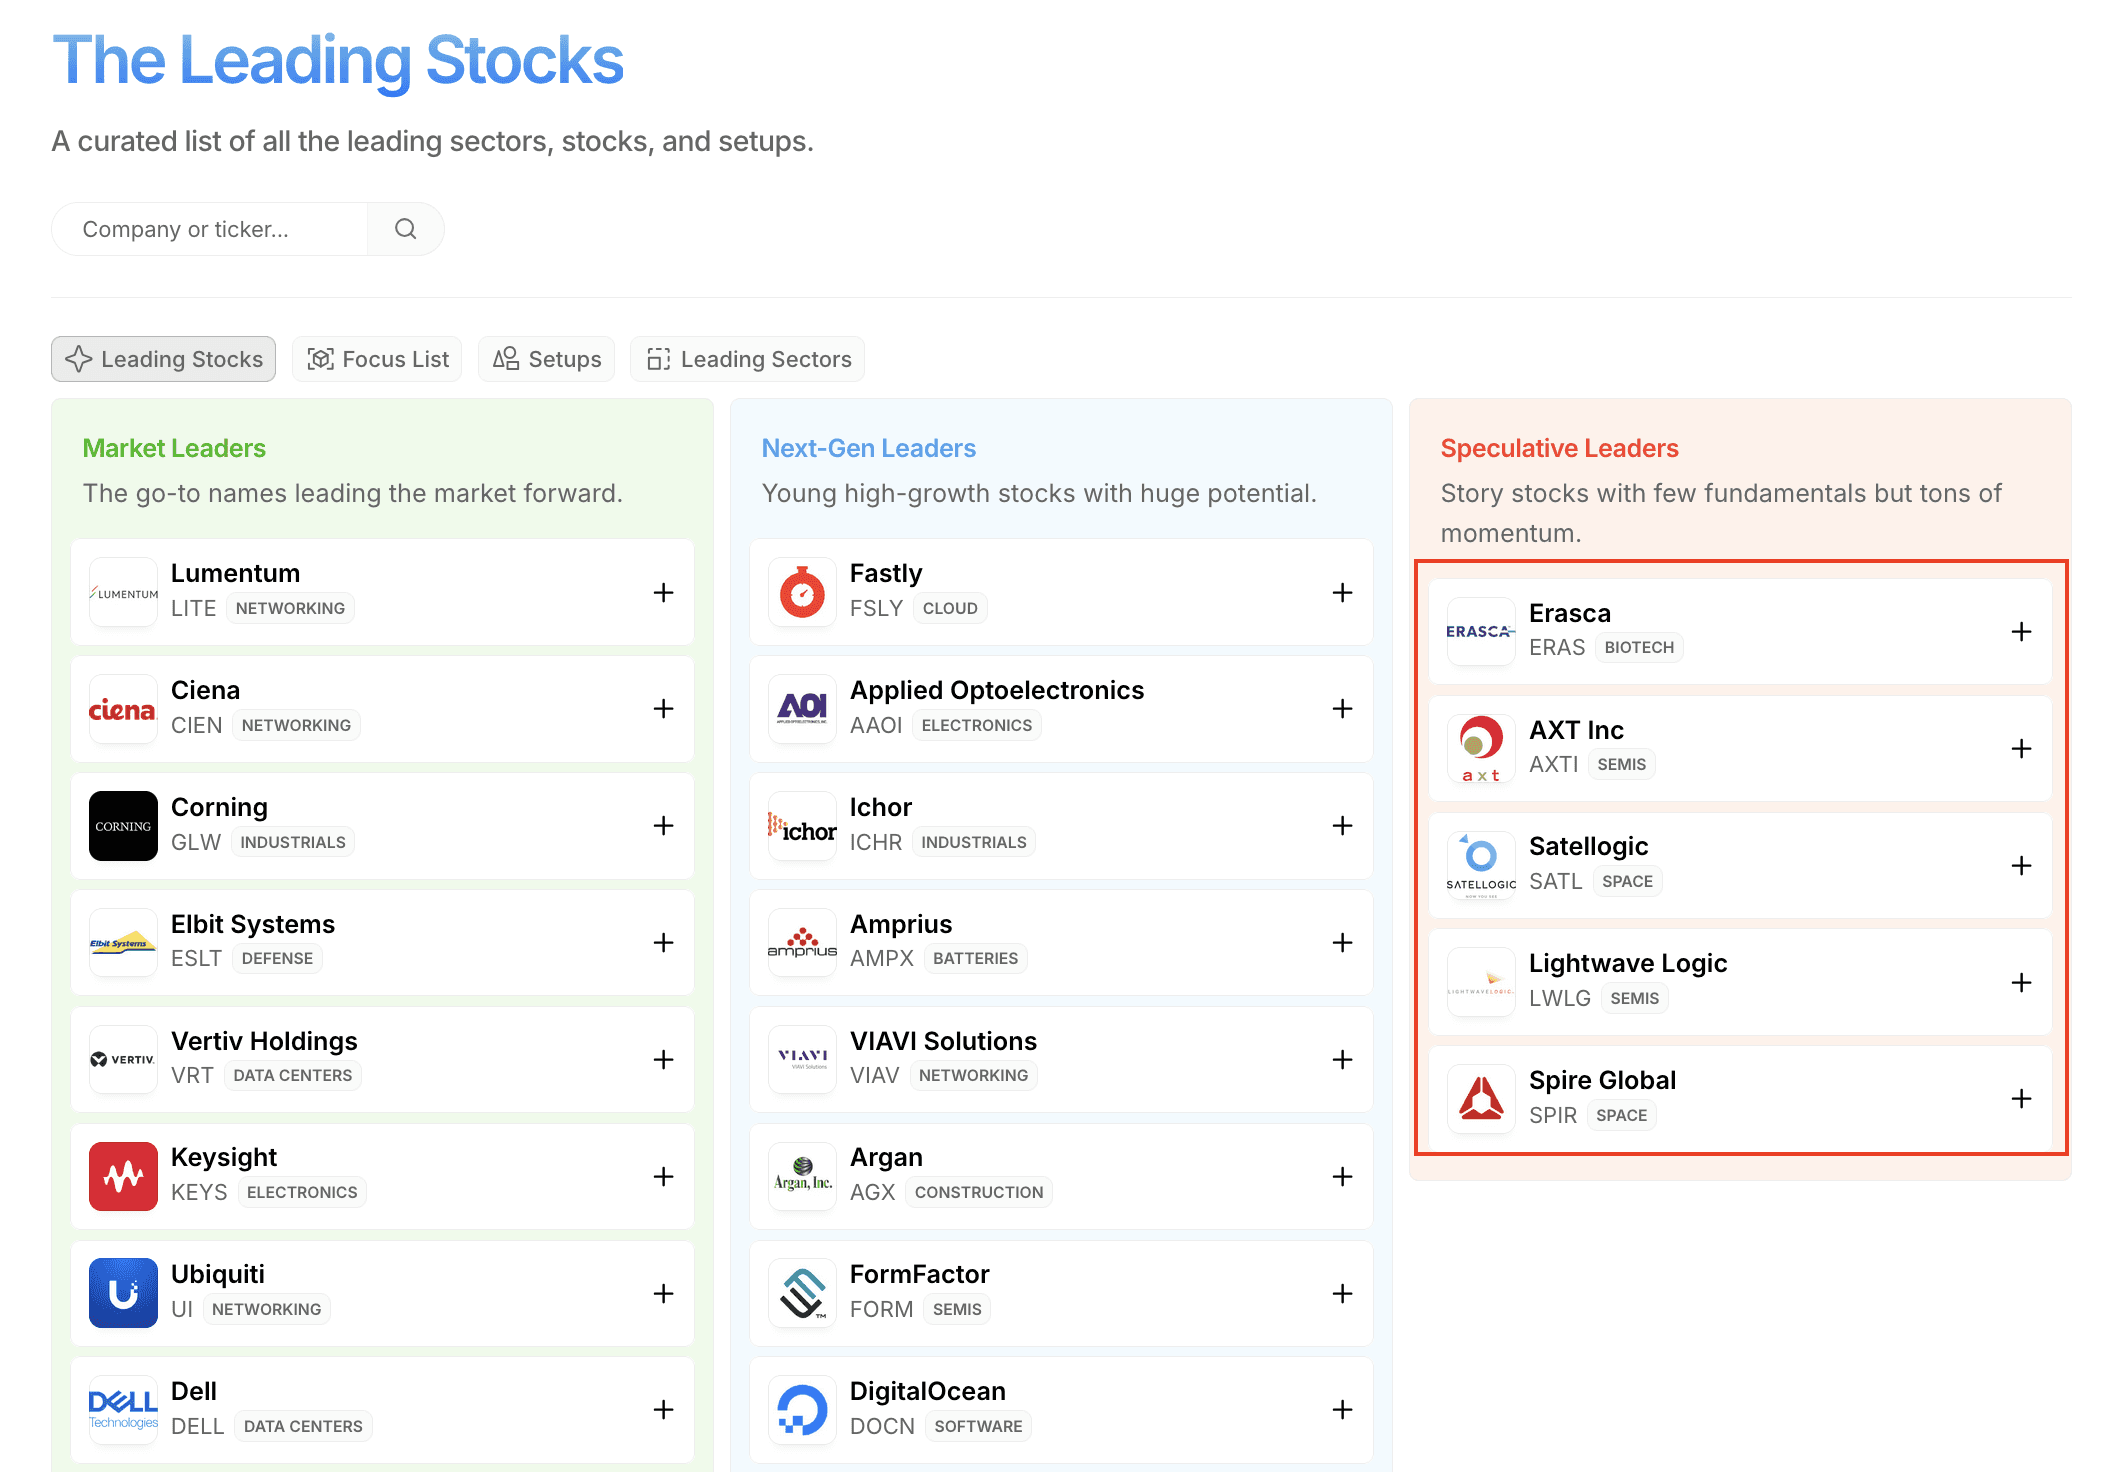Viewport: 2108px width, 1472px height.
Task: Expand the Lumentum row with plus
Action: tap(663, 592)
